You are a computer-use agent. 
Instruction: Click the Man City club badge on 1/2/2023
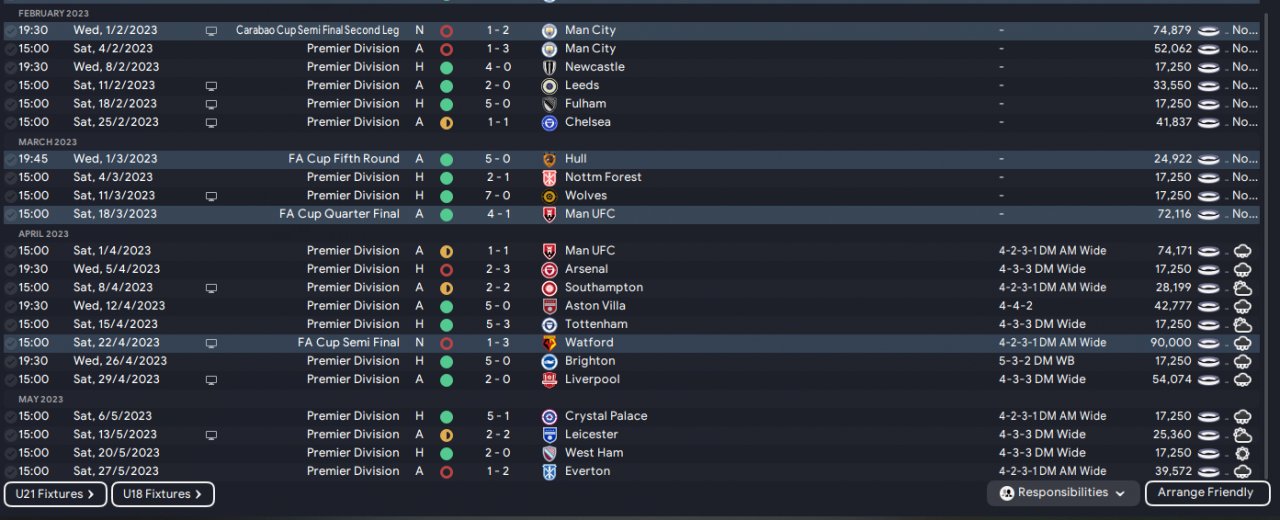549,31
